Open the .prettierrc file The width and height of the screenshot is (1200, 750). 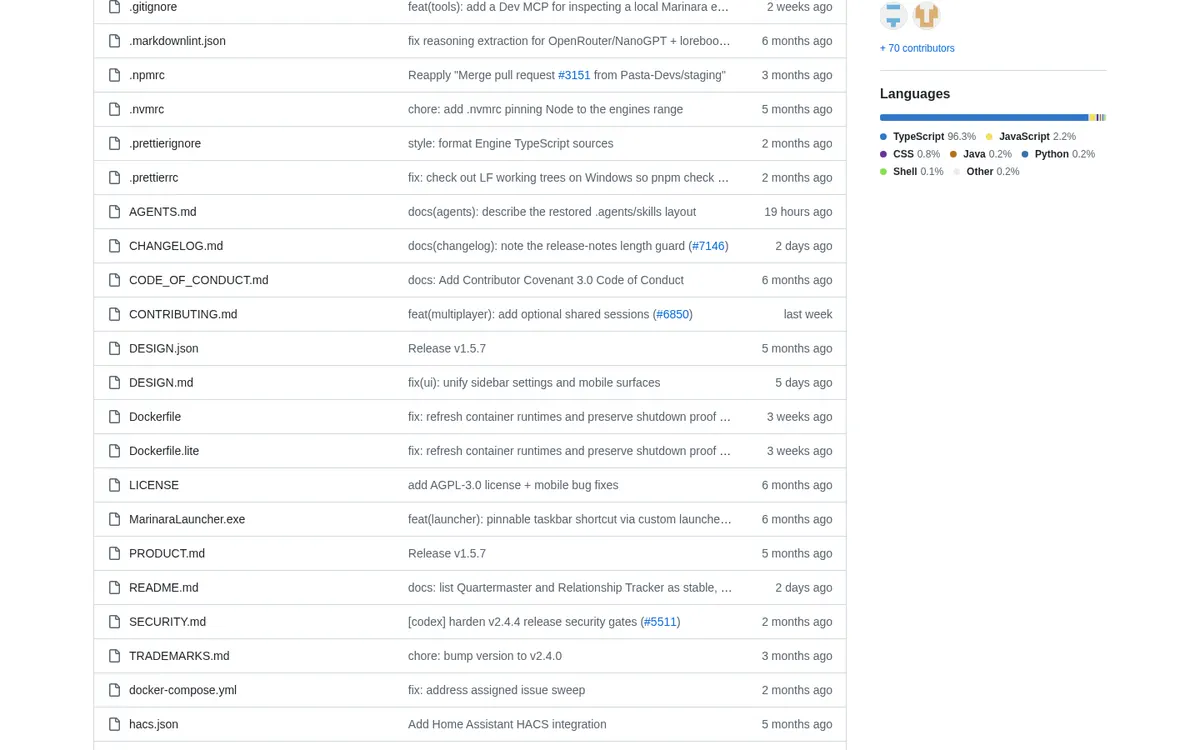click(153, 177)
